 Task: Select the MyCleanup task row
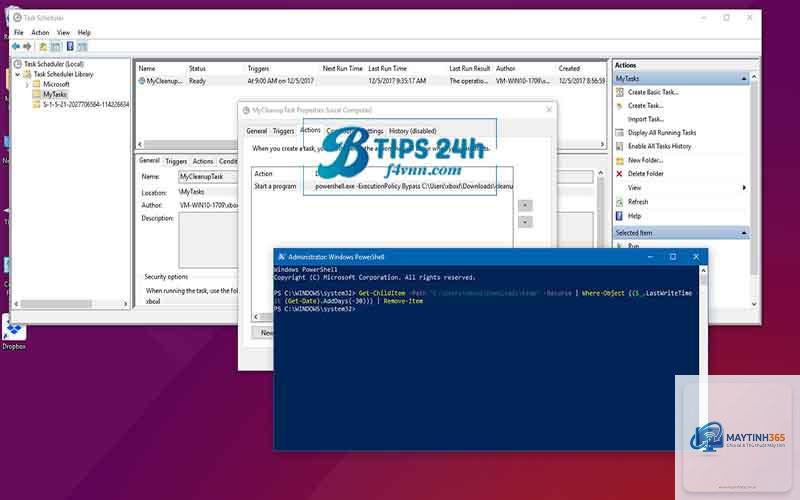point(371,81)
